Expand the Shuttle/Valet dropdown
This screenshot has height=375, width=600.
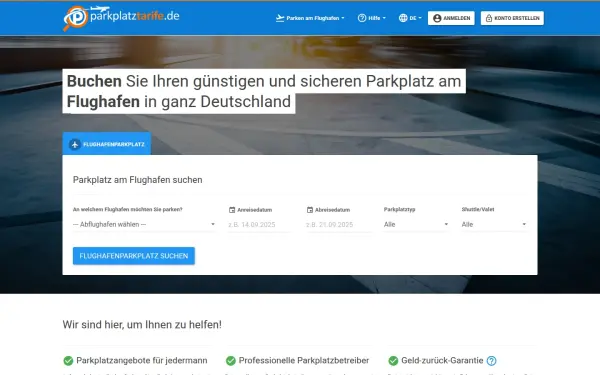tap(494, 225)
